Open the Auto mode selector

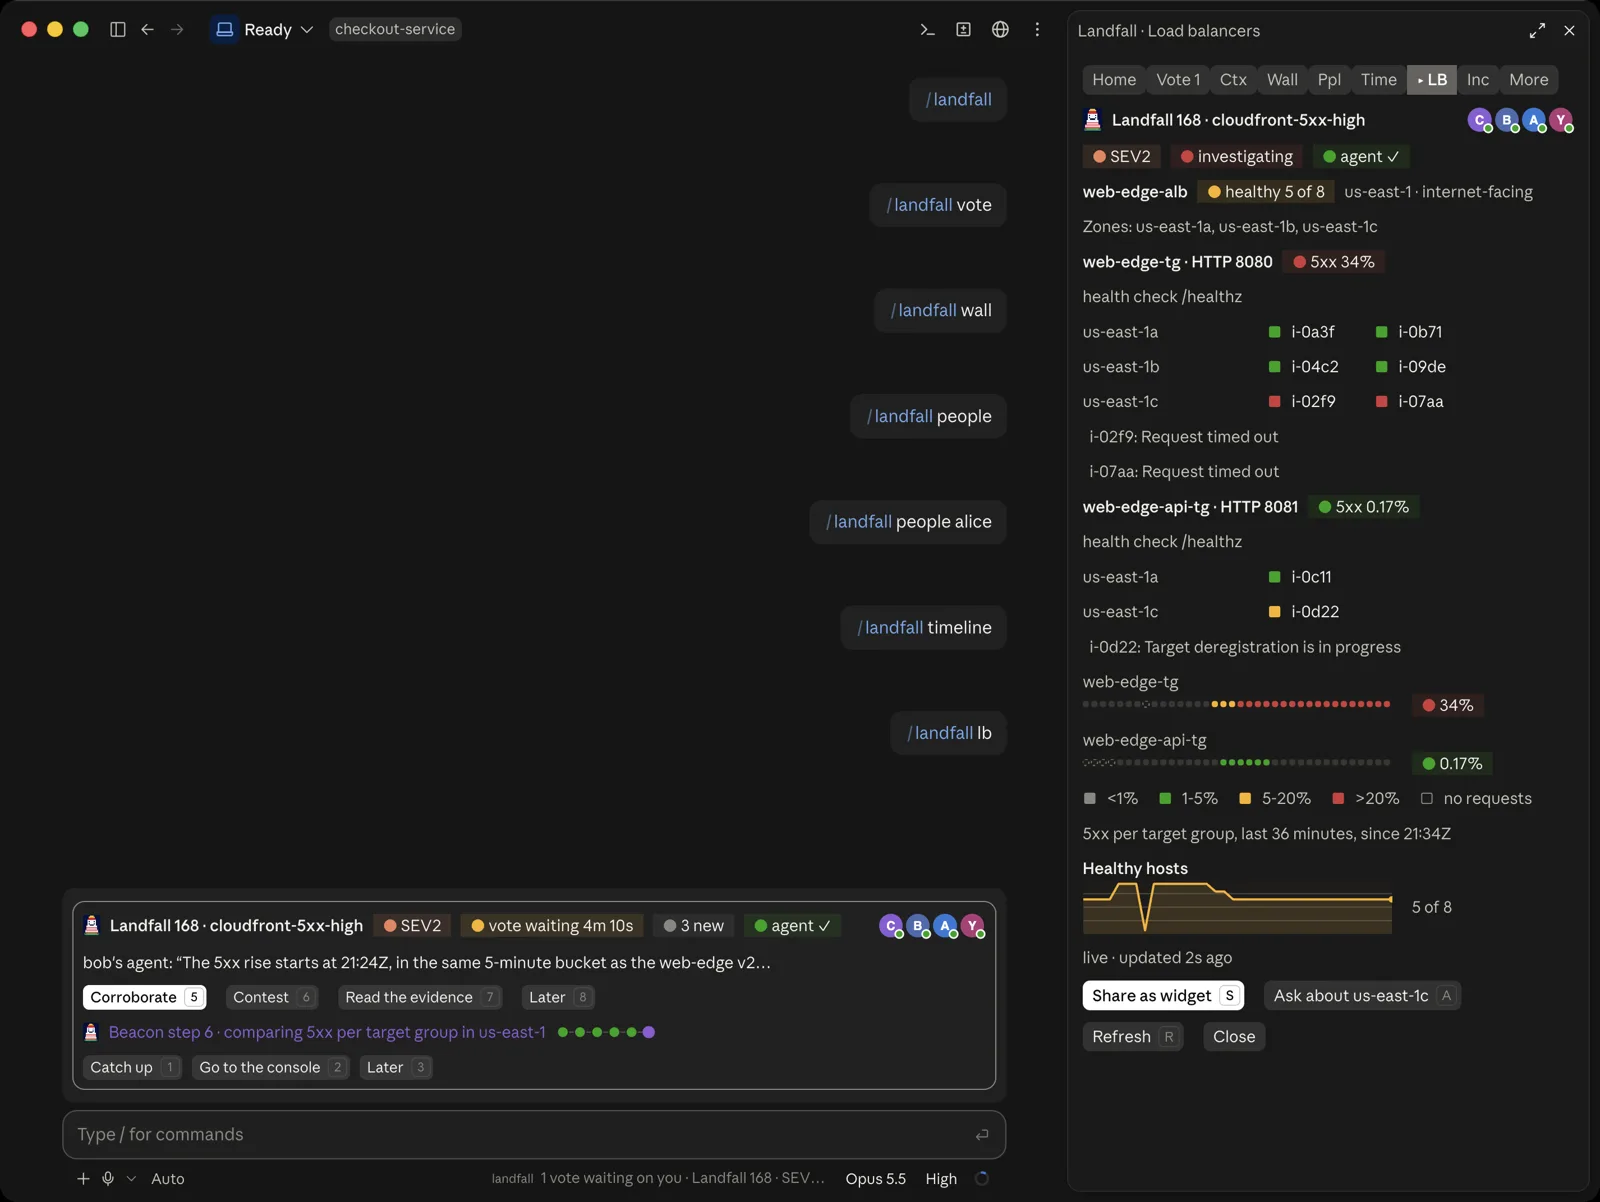[168, 1179]
